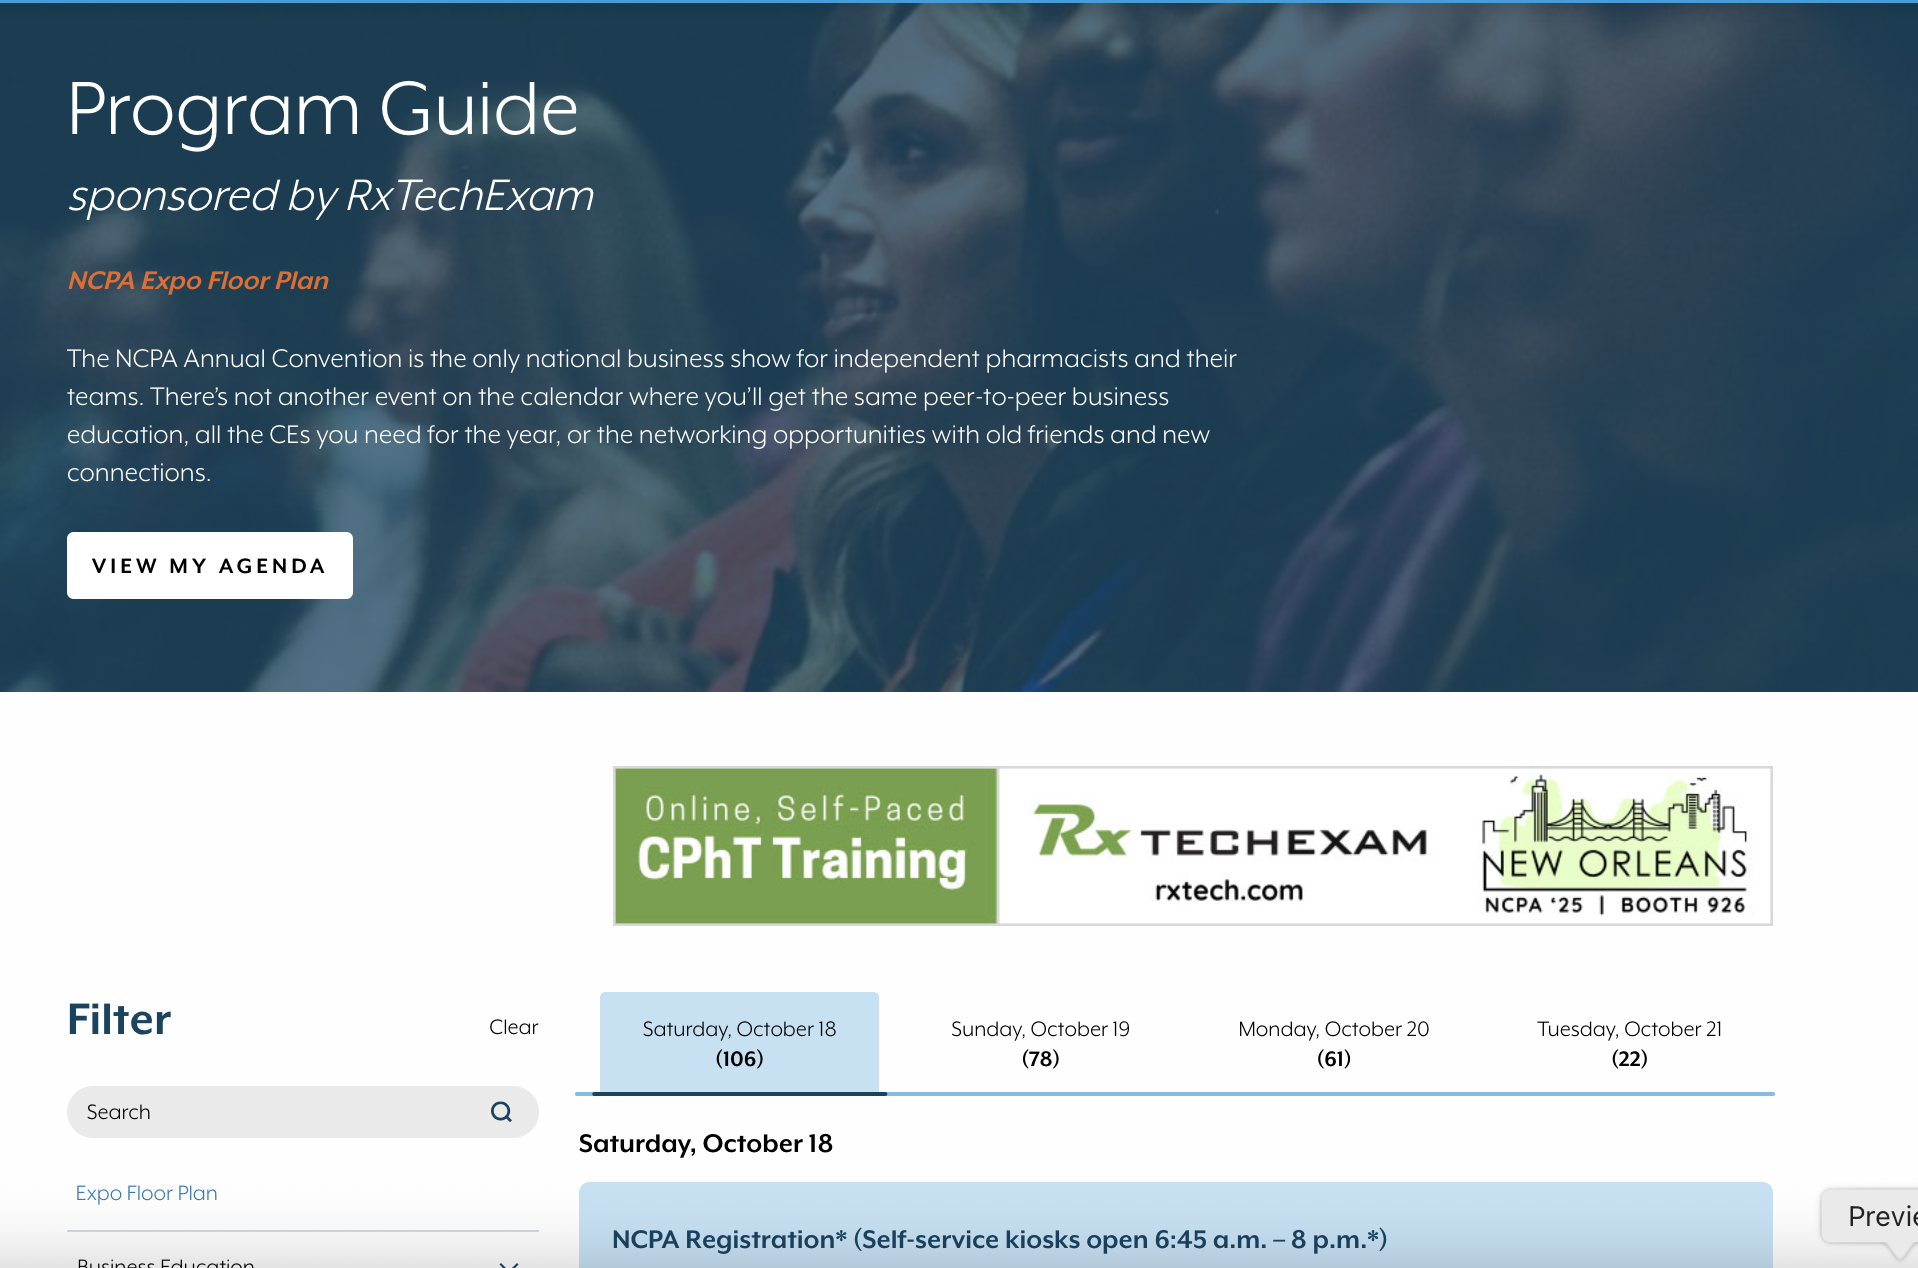Select the Monday, October 20 tab
1918x1268 pixels.
point(1333,1043)
